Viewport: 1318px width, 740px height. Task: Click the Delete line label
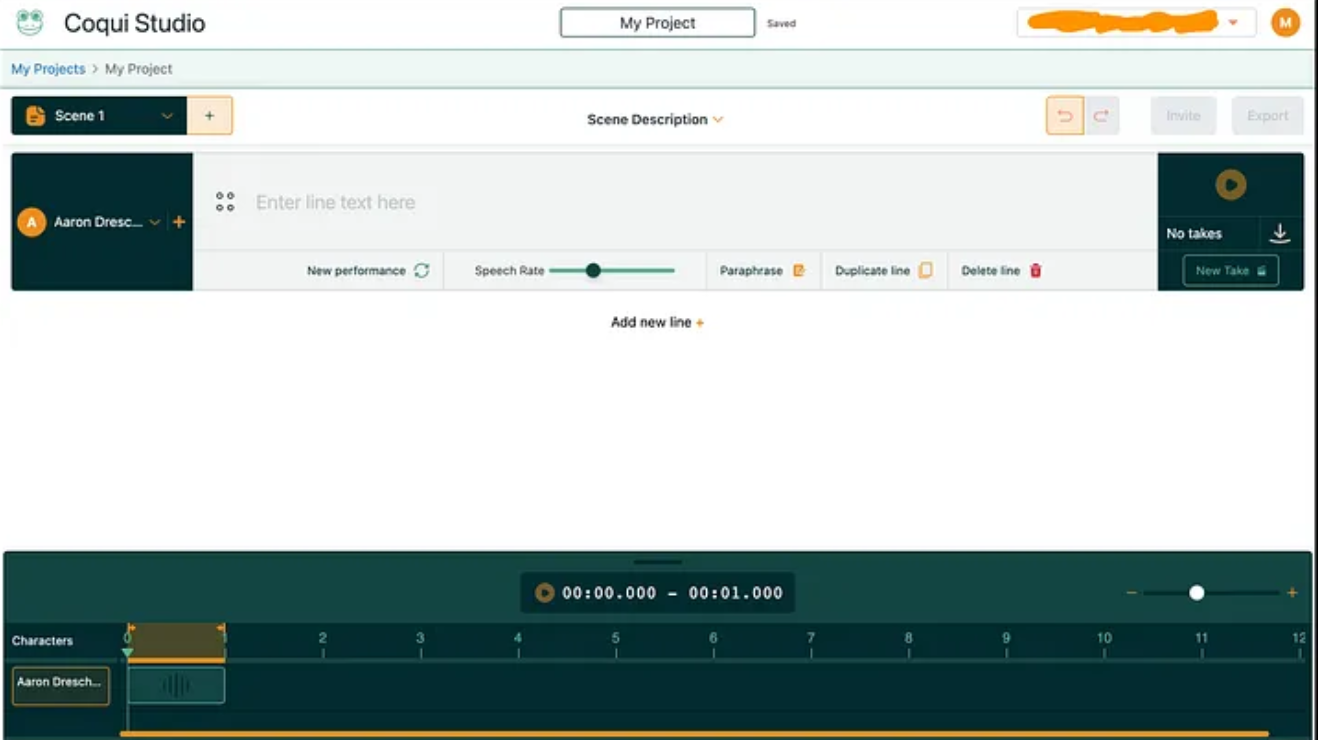coord(990,271)
